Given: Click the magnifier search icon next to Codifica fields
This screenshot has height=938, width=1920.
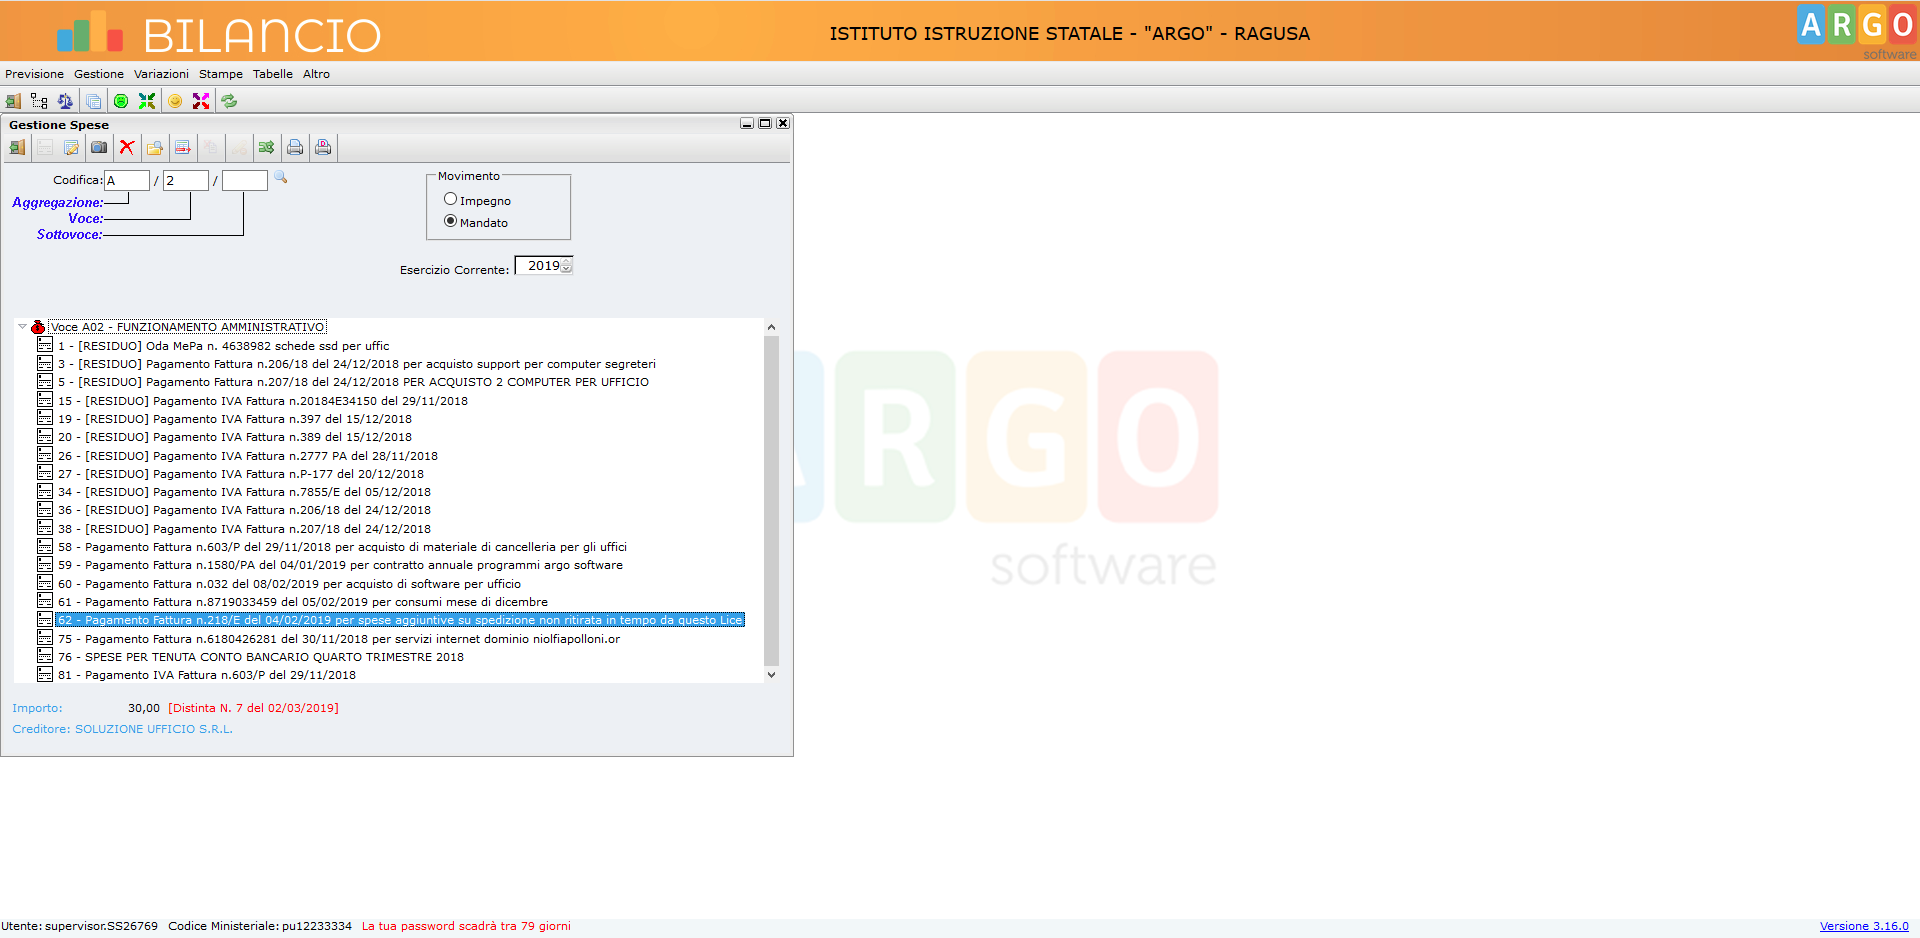Looking at the screenshot, I should (x=281, y=177).
